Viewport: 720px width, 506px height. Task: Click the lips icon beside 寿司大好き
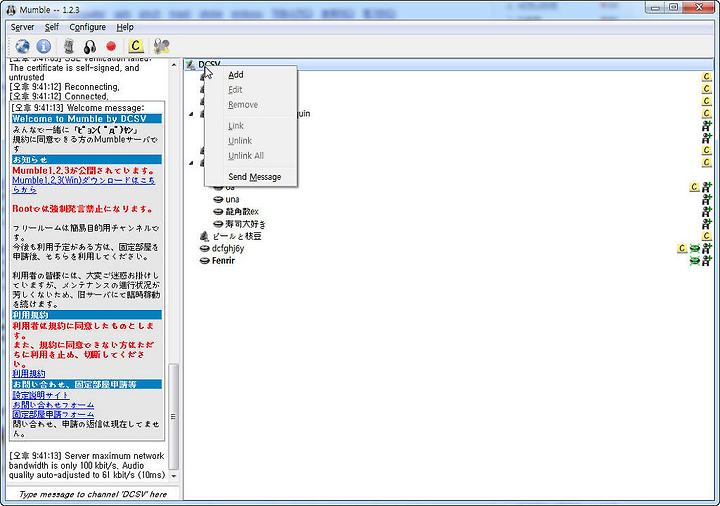[x=218, y=224]
